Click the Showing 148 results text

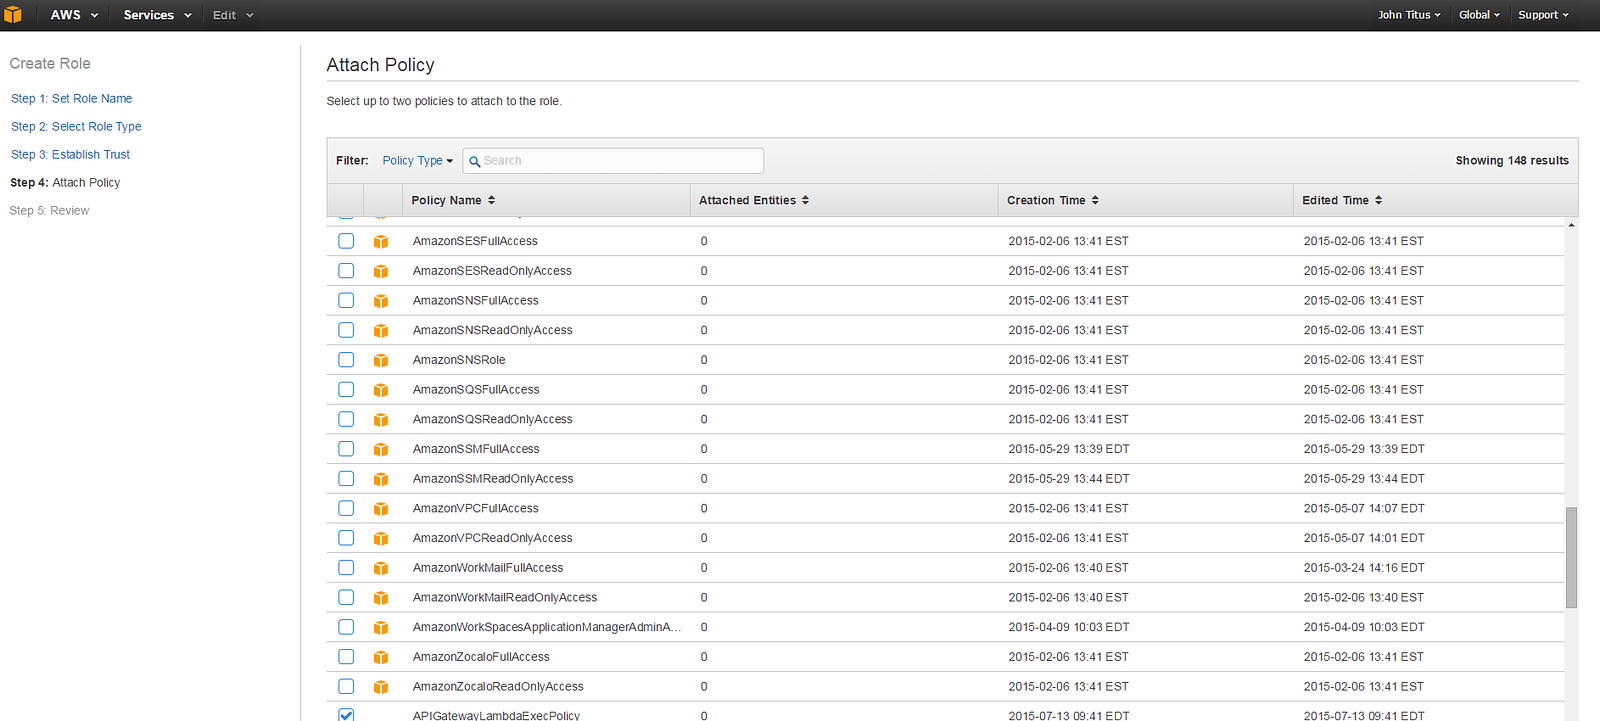[x=1512, y=160]
